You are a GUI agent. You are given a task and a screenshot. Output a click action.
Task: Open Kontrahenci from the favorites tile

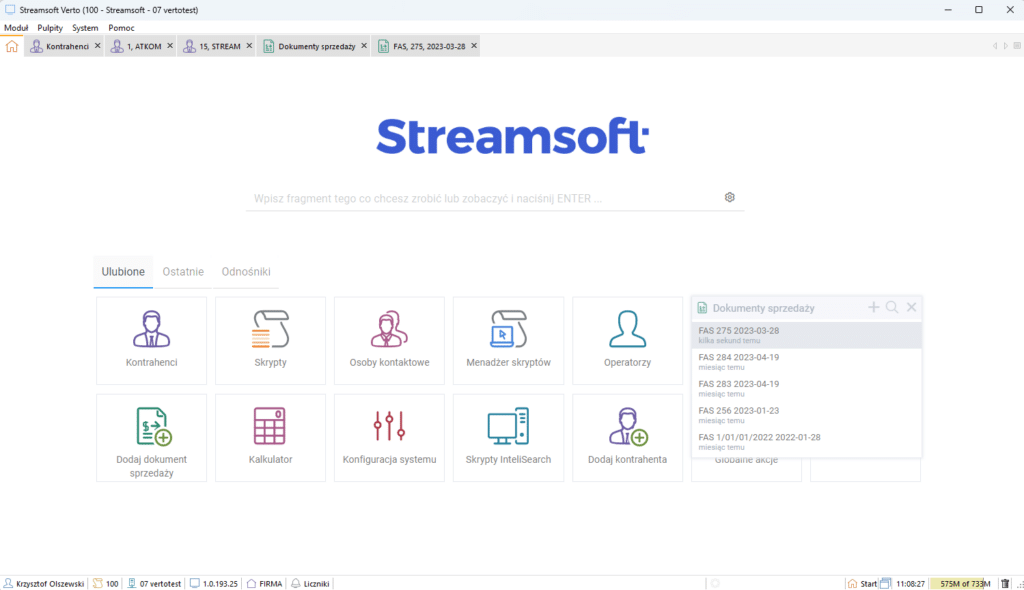point(151,340)
